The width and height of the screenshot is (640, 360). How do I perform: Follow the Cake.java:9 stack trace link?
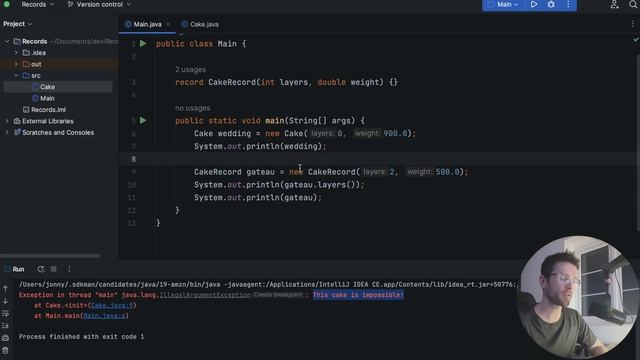112,305
